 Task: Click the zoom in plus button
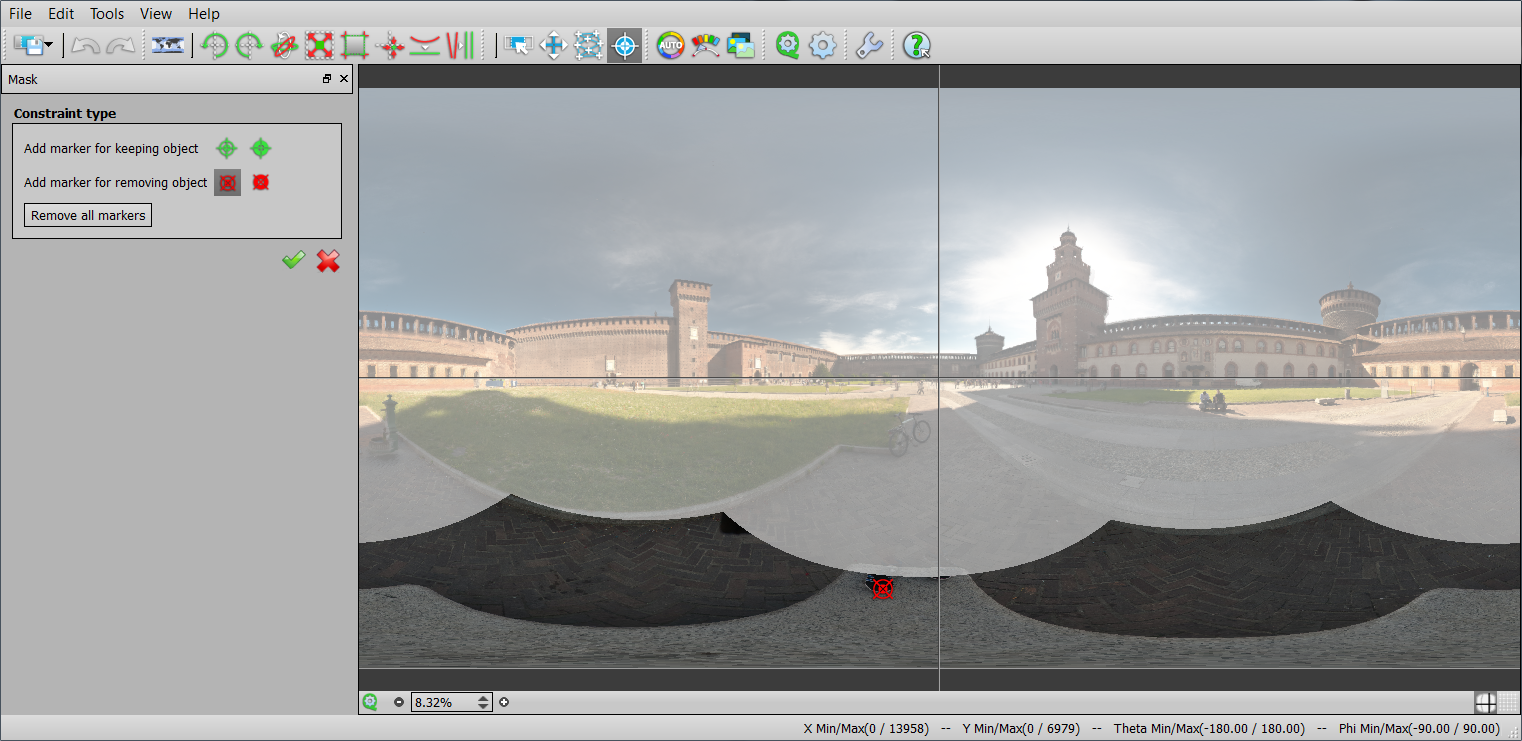[504, 702]
